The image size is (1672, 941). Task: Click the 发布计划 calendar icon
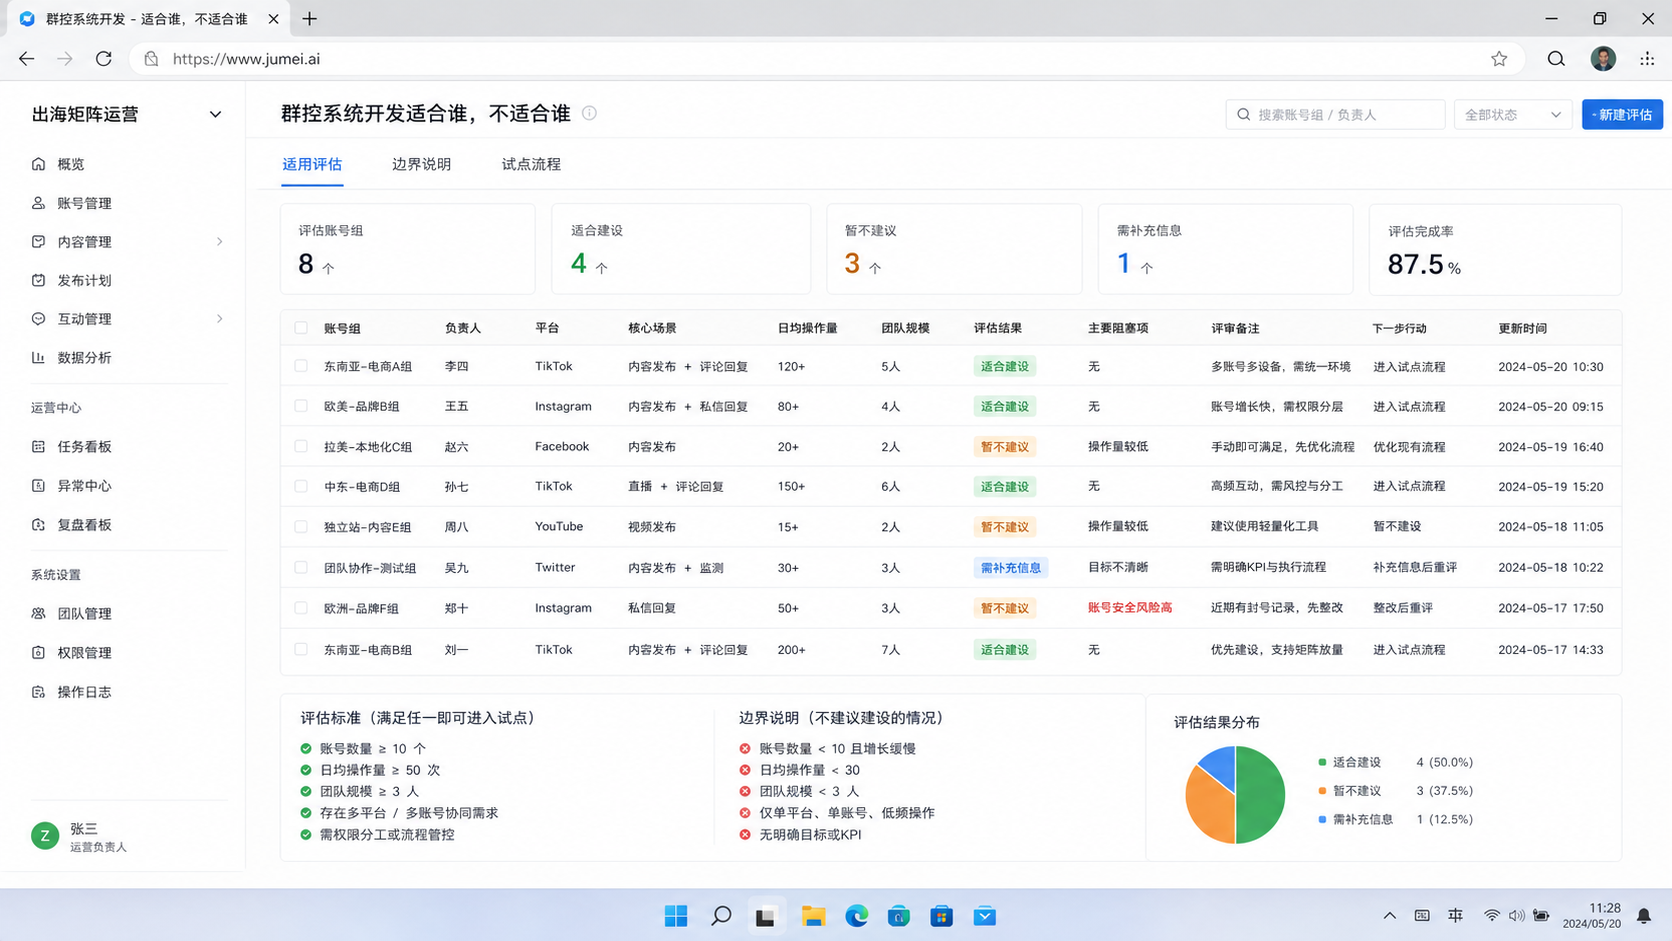point(38,280)
